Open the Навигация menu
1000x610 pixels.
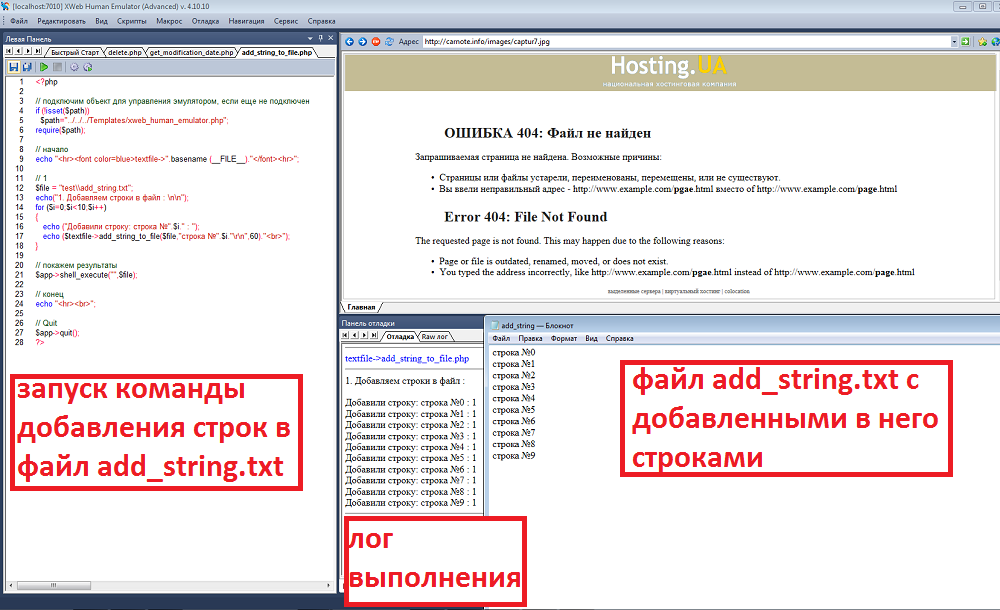click(x=246, y=21)
